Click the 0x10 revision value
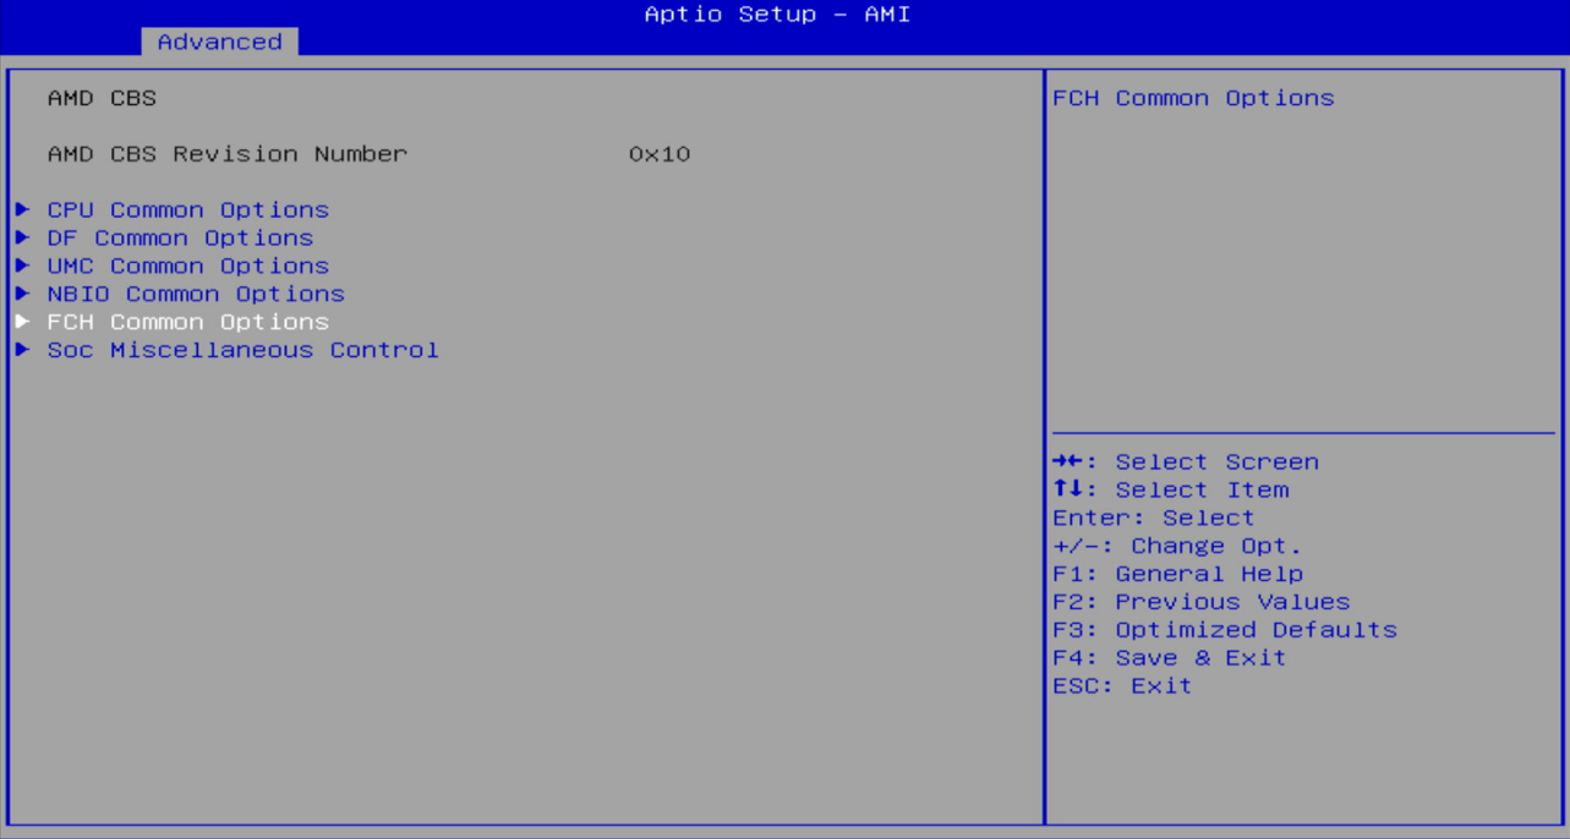The height and width of the screenshot is (839, 1570). click(659, 154)
